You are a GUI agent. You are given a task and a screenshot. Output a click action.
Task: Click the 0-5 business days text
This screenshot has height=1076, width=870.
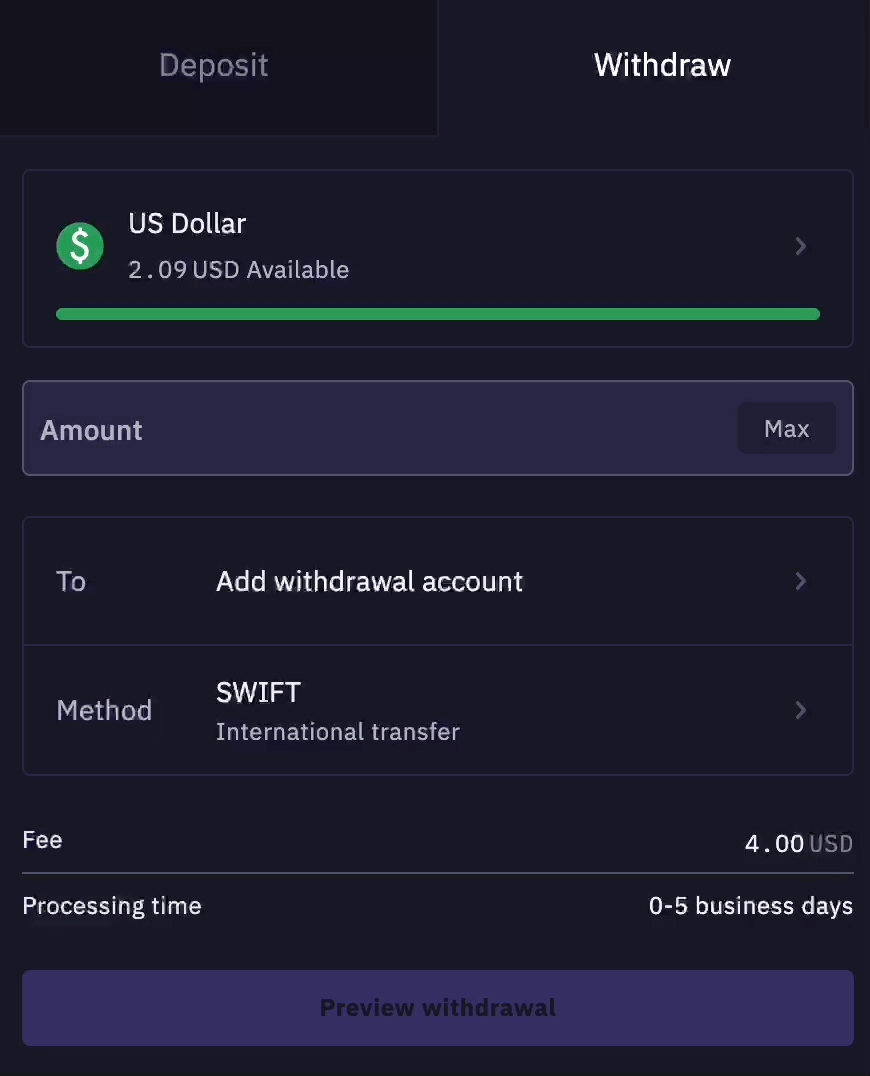tap(751, 906)
